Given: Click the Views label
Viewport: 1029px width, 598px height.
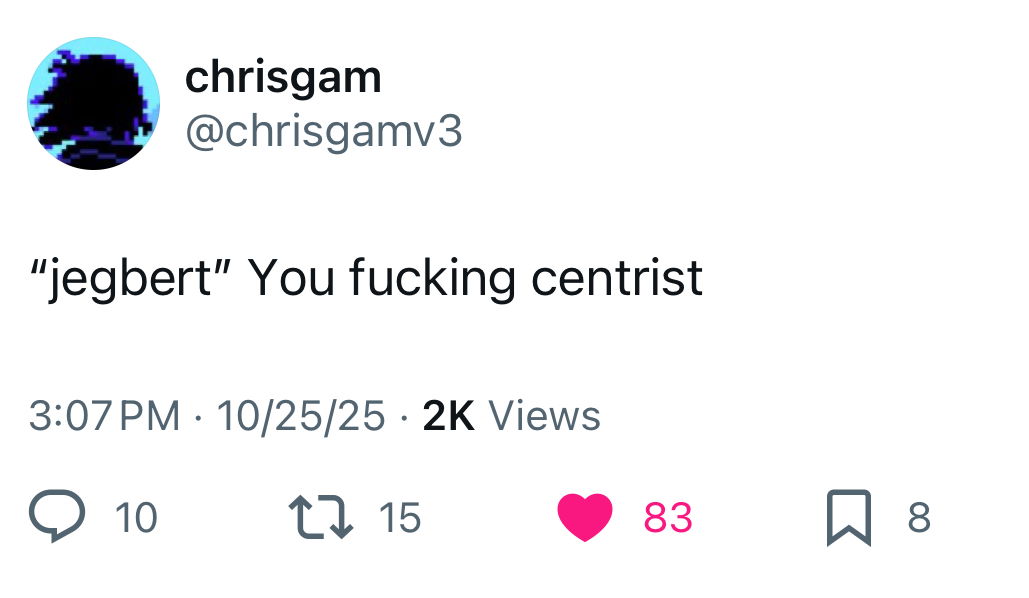Looking at the screenshot, I should pos(545,416).
